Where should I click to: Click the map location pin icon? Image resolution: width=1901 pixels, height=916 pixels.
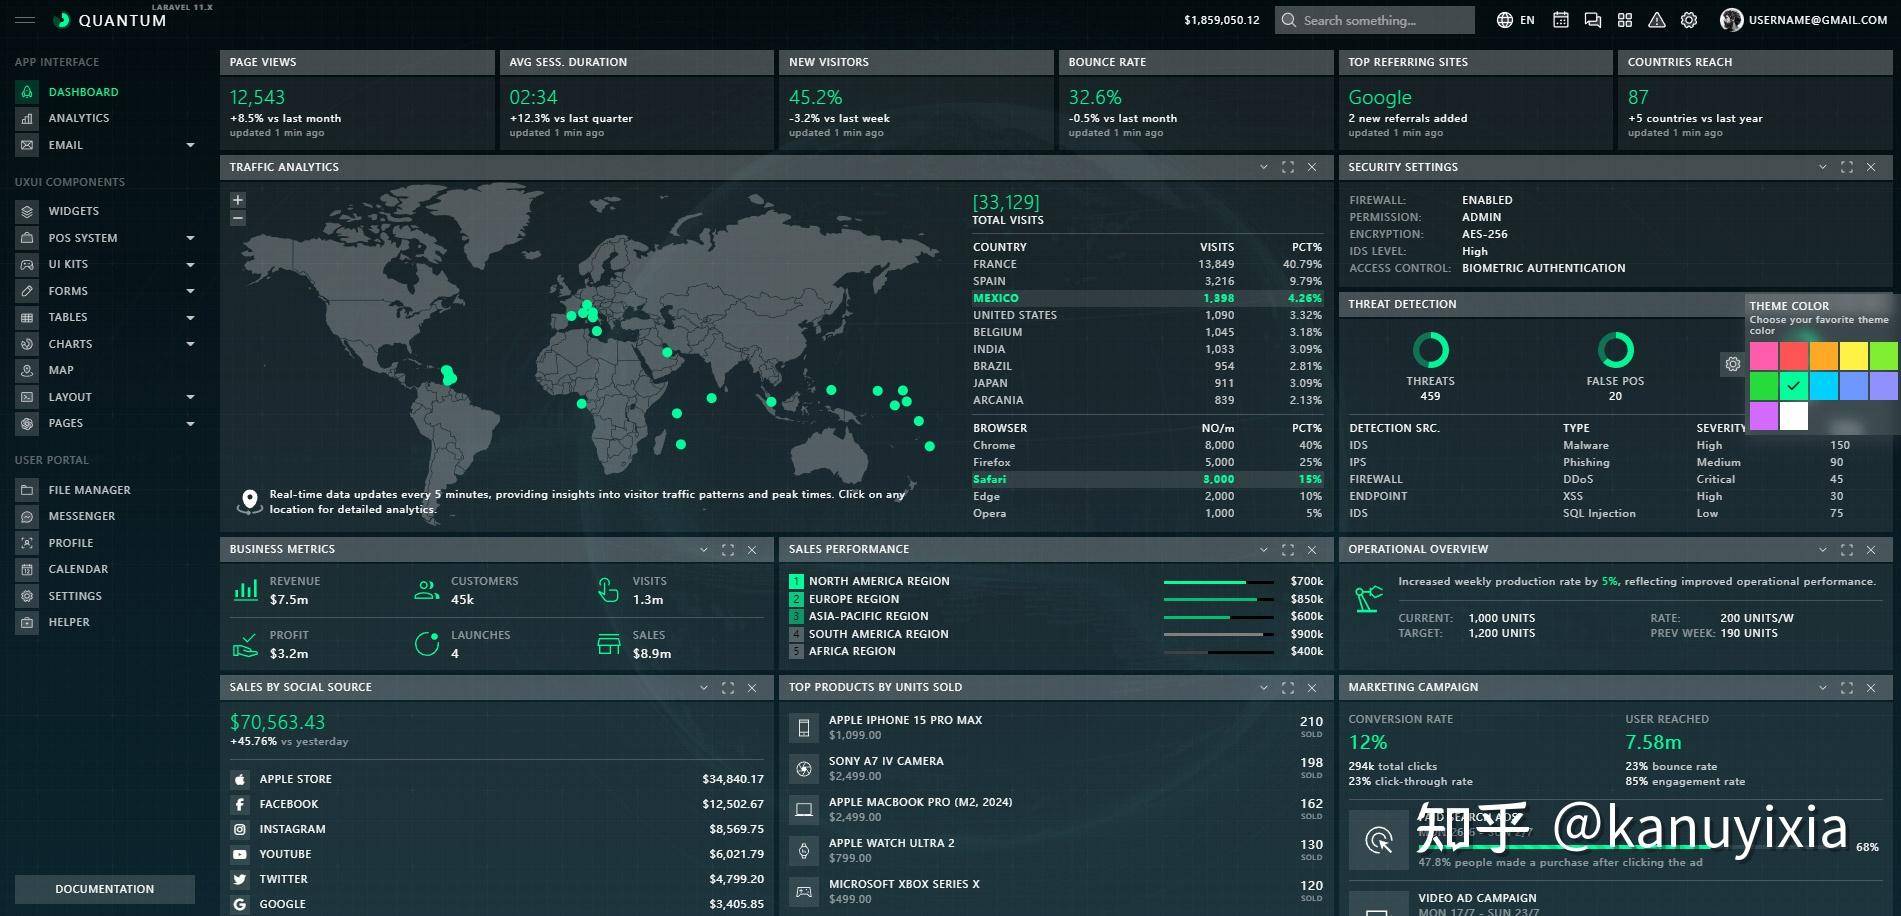click(x=249, y=502)
